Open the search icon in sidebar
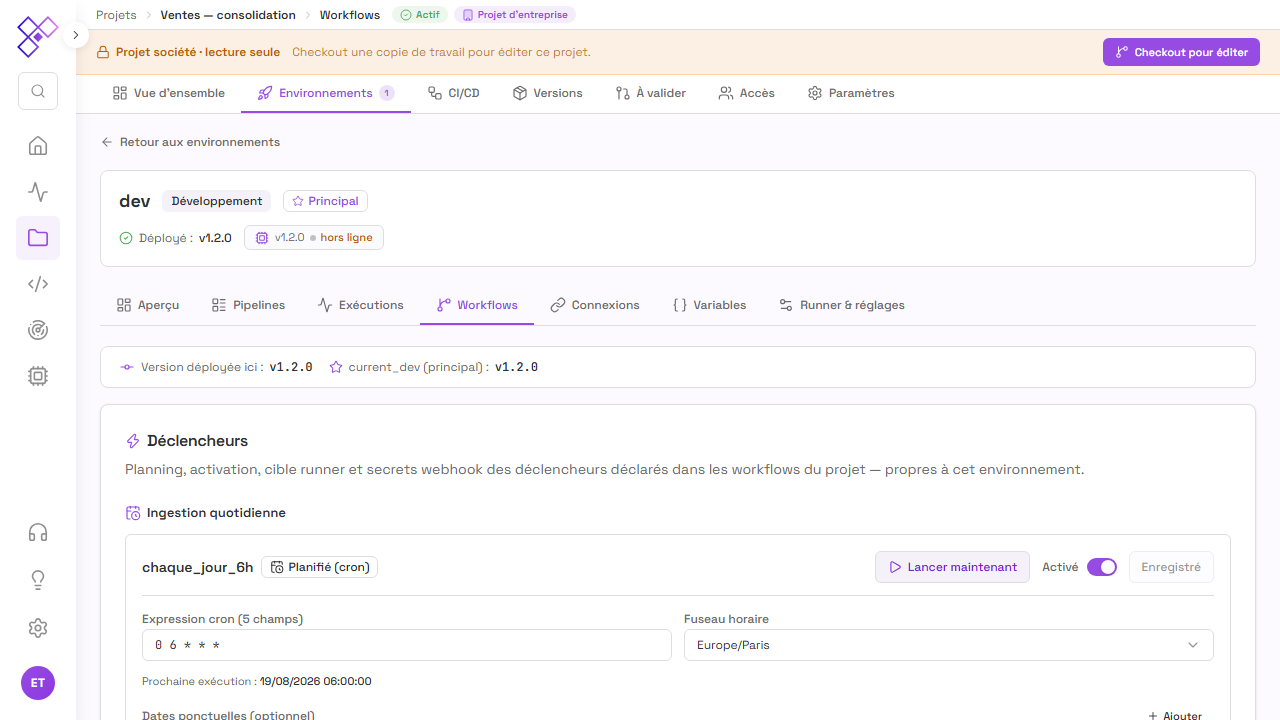Image resolution: width=1280 pixels, height=720 pixels. pos(38,91)
